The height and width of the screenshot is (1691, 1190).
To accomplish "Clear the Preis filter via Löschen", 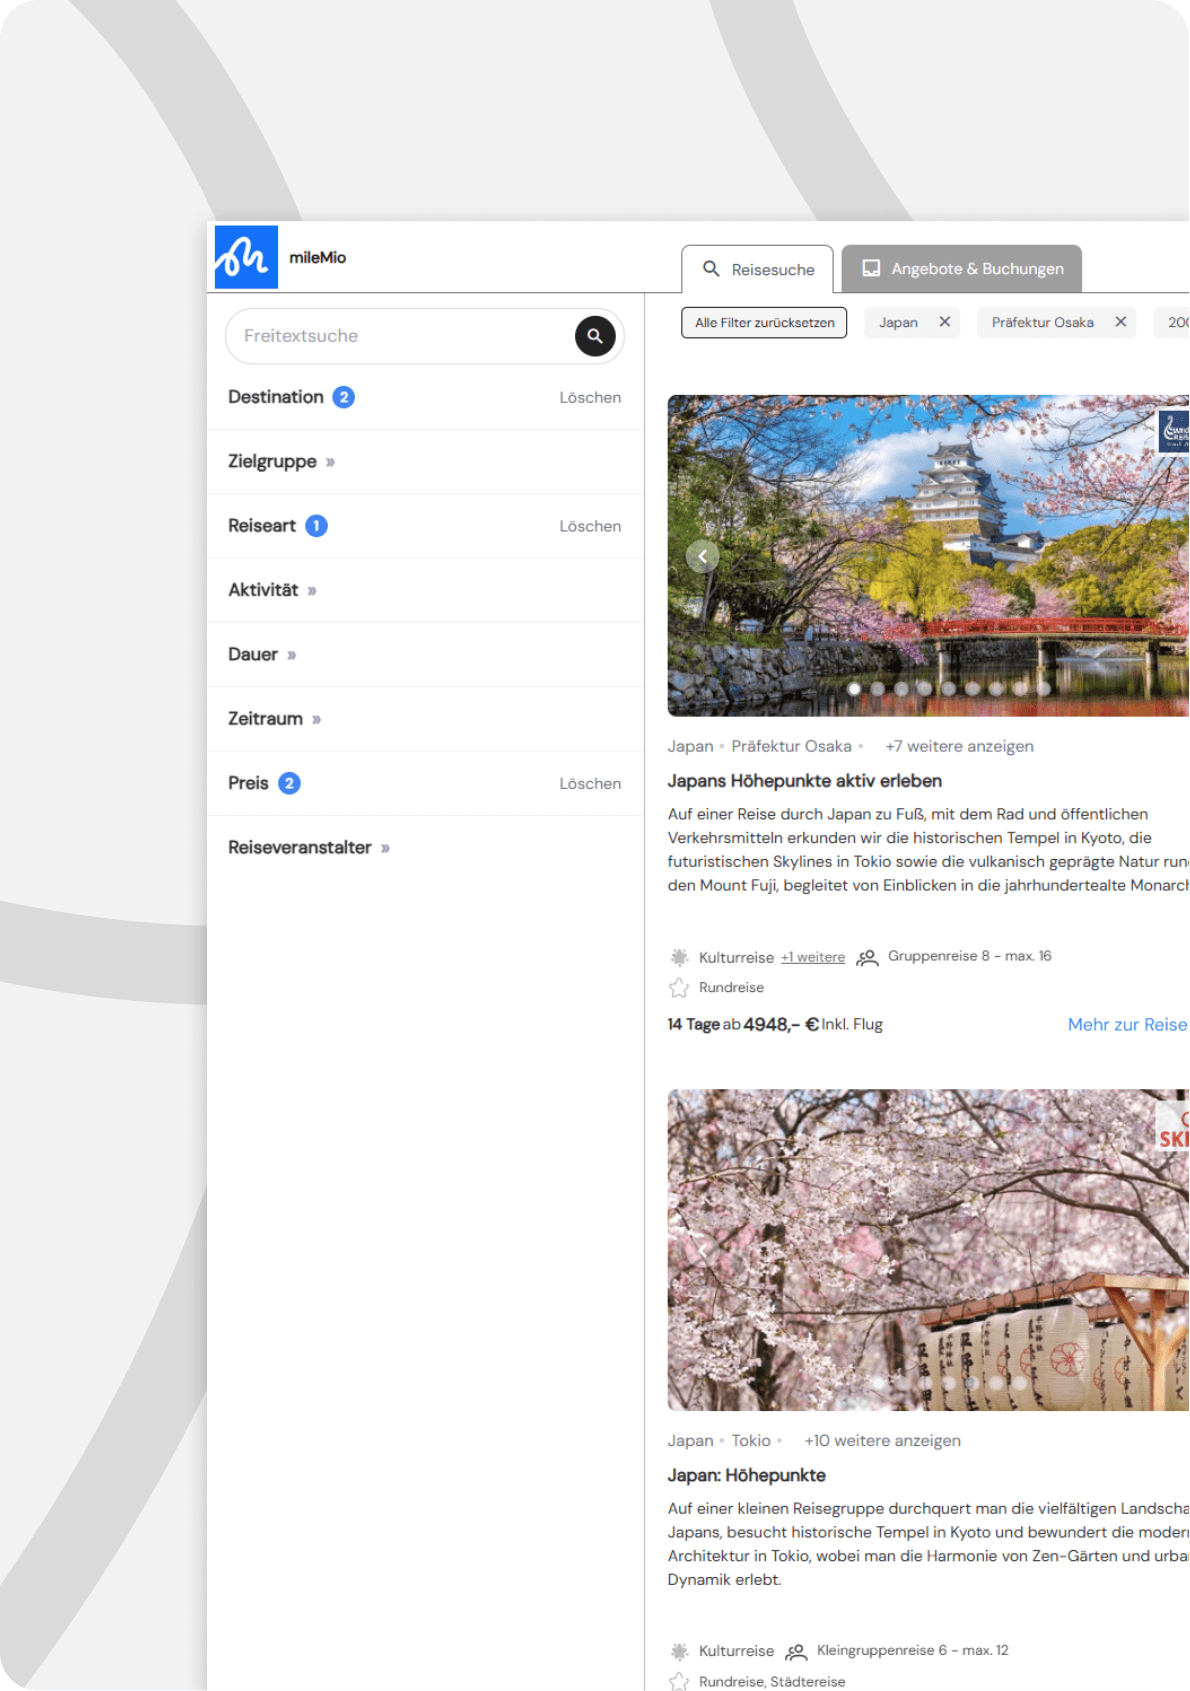I will click(590, 783).
